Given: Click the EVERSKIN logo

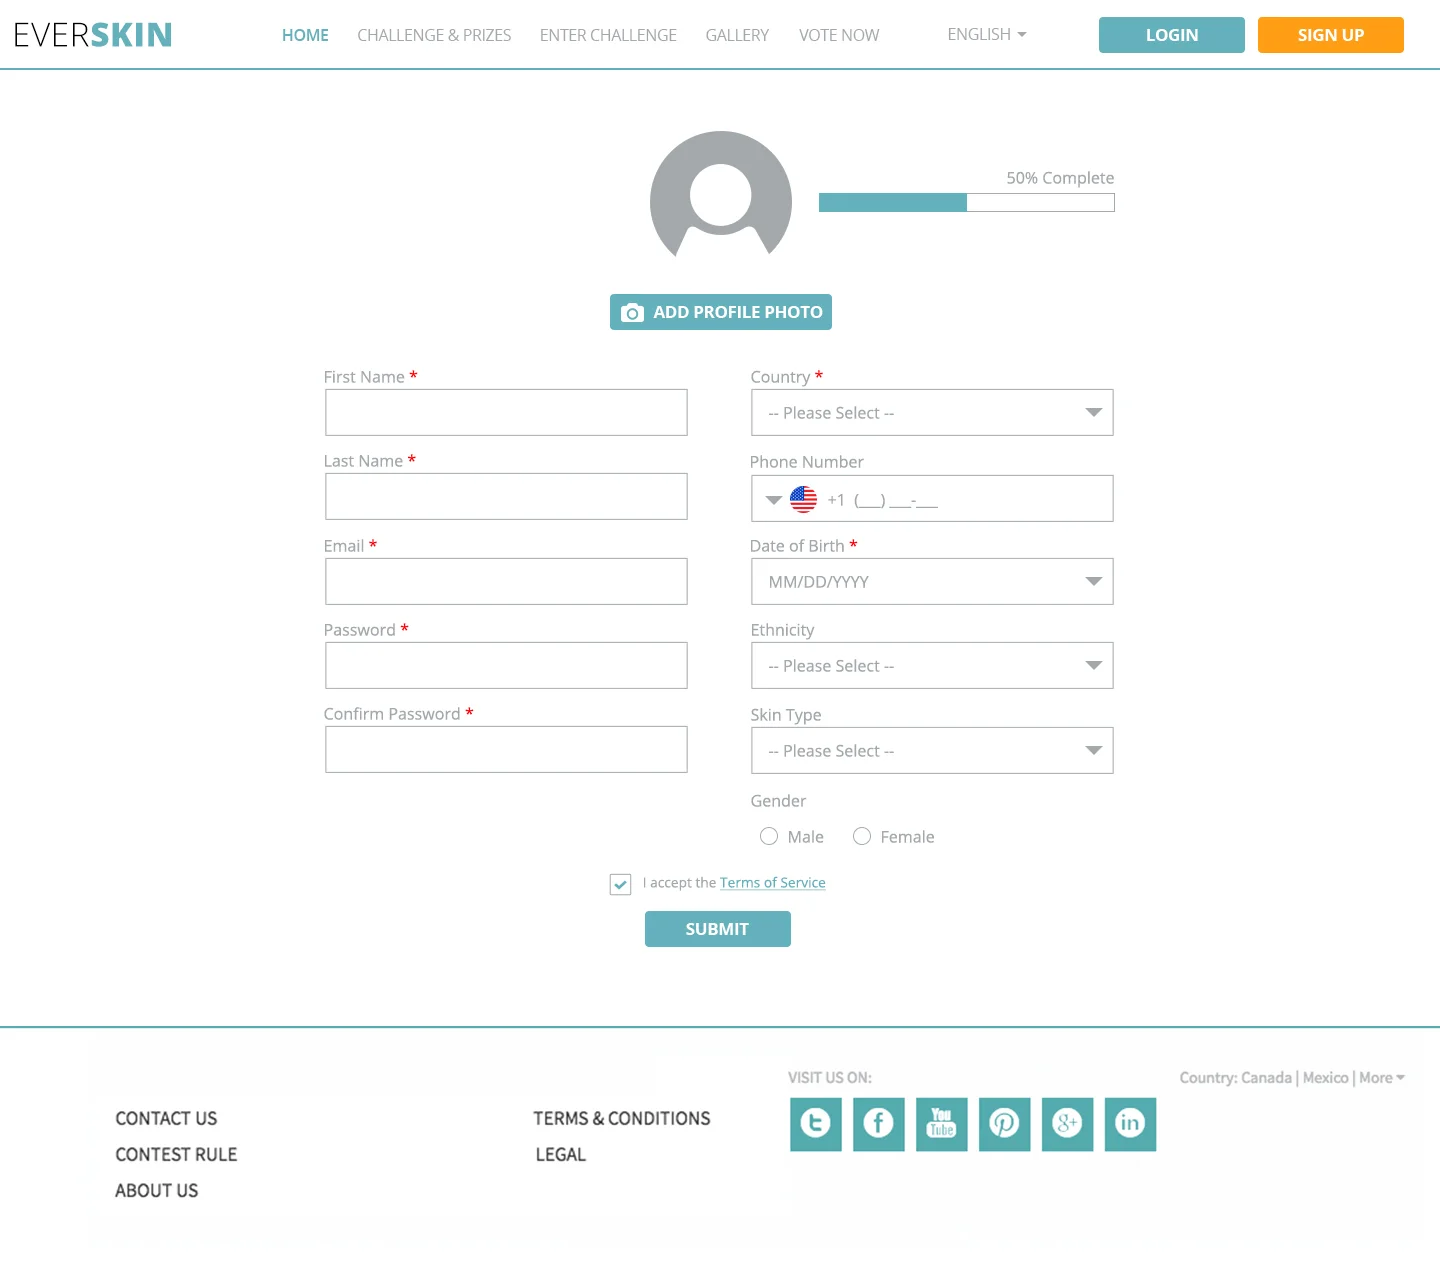Looking at the screenshot, I should tap(93, 35).
